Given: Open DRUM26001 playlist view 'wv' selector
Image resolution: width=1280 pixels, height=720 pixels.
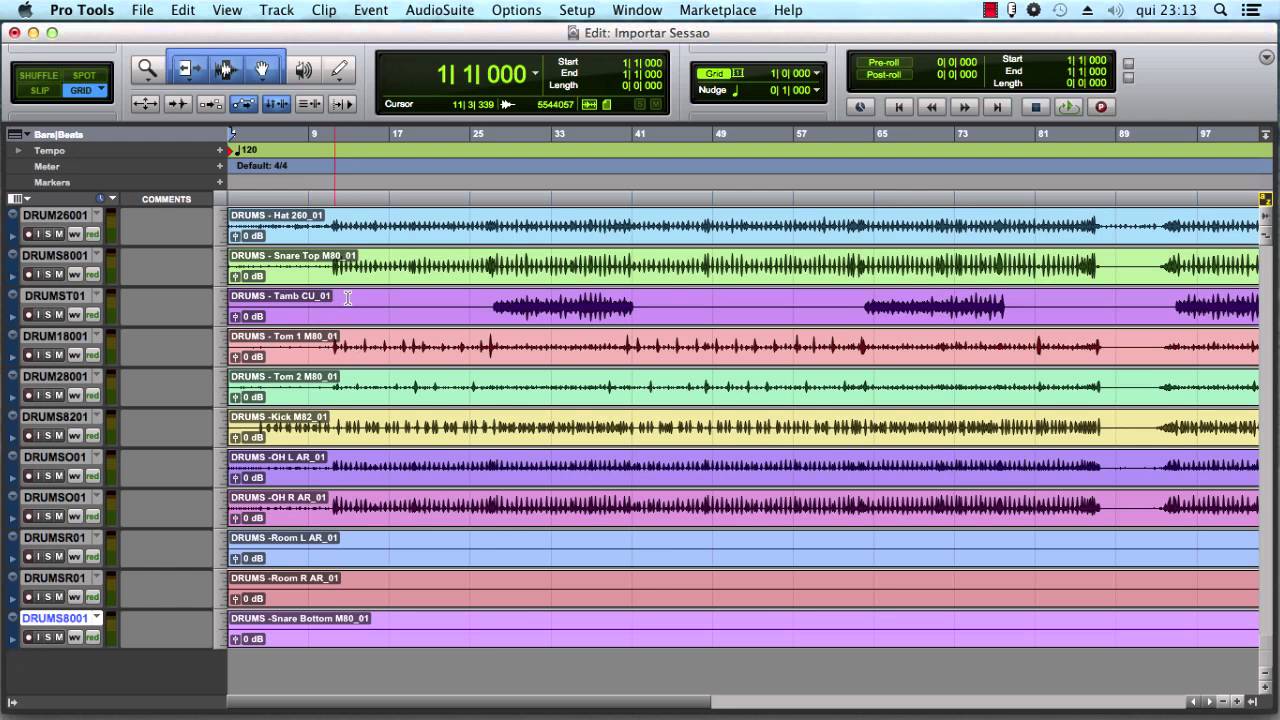Looking at the screenshot, I should tap(75, 234).
